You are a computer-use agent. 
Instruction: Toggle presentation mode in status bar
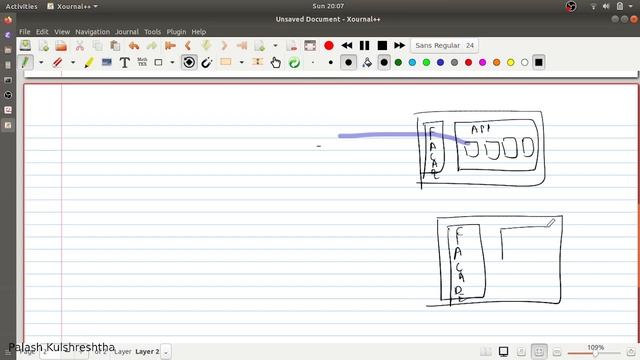[504, 351]
